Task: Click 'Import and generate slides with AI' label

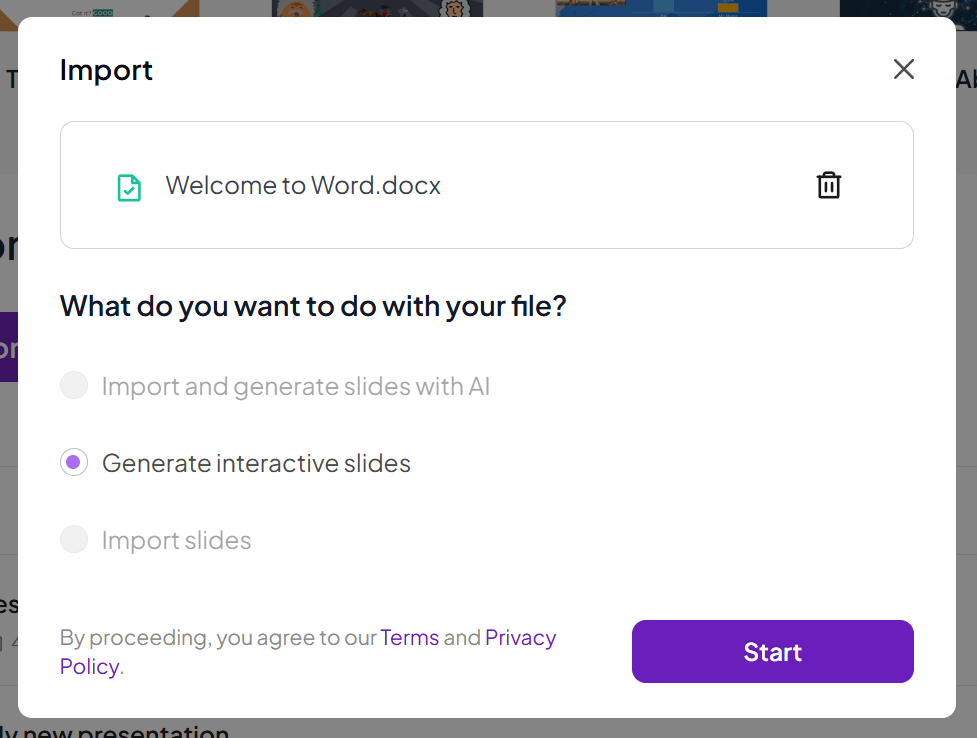Action: pyautogui.click(x=295, y=386)
